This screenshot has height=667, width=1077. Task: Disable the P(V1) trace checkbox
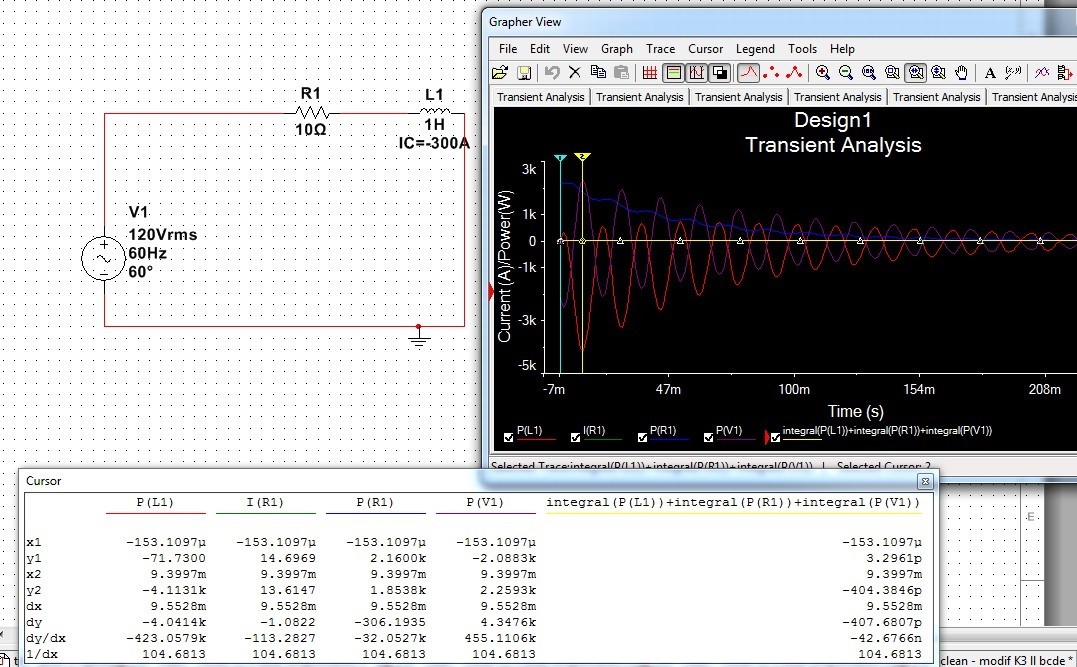(709, 437)
